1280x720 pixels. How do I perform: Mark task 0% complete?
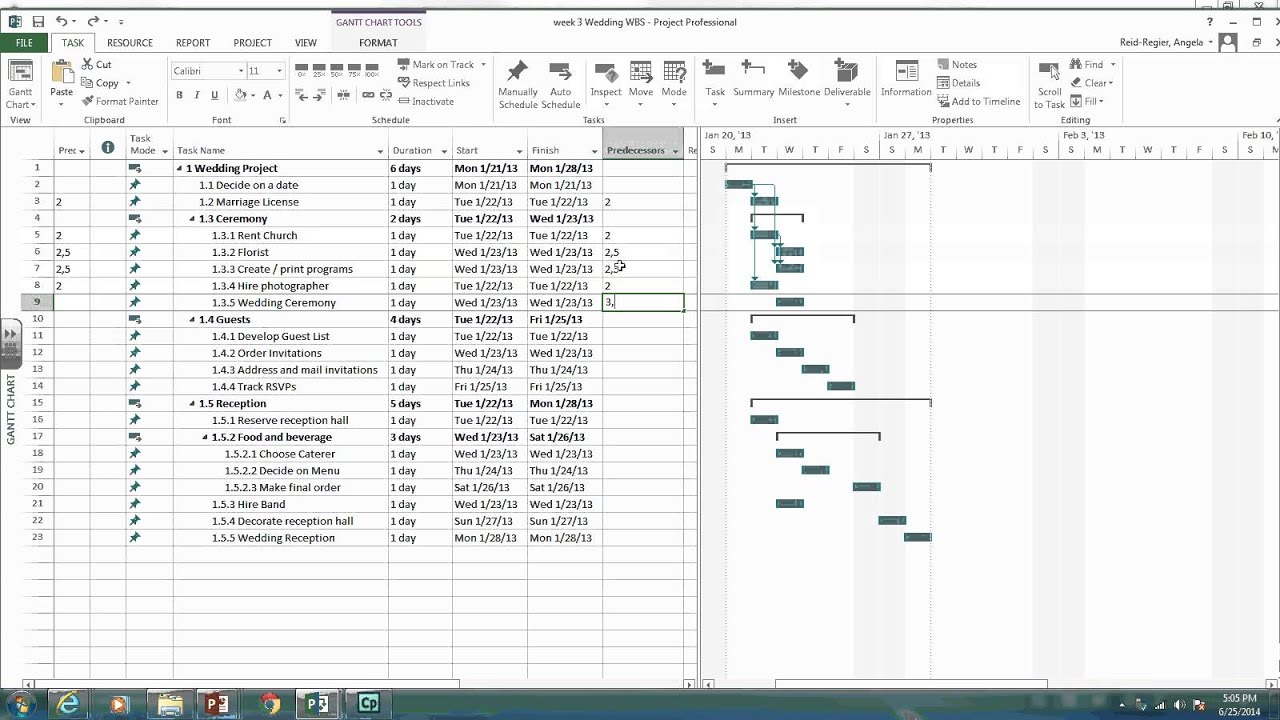tap(302, 70)
